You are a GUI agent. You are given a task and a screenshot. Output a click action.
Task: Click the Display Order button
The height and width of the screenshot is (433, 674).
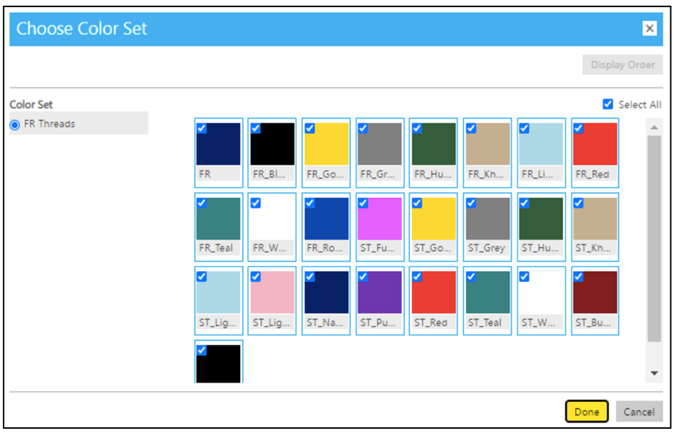tap(622, 66)
